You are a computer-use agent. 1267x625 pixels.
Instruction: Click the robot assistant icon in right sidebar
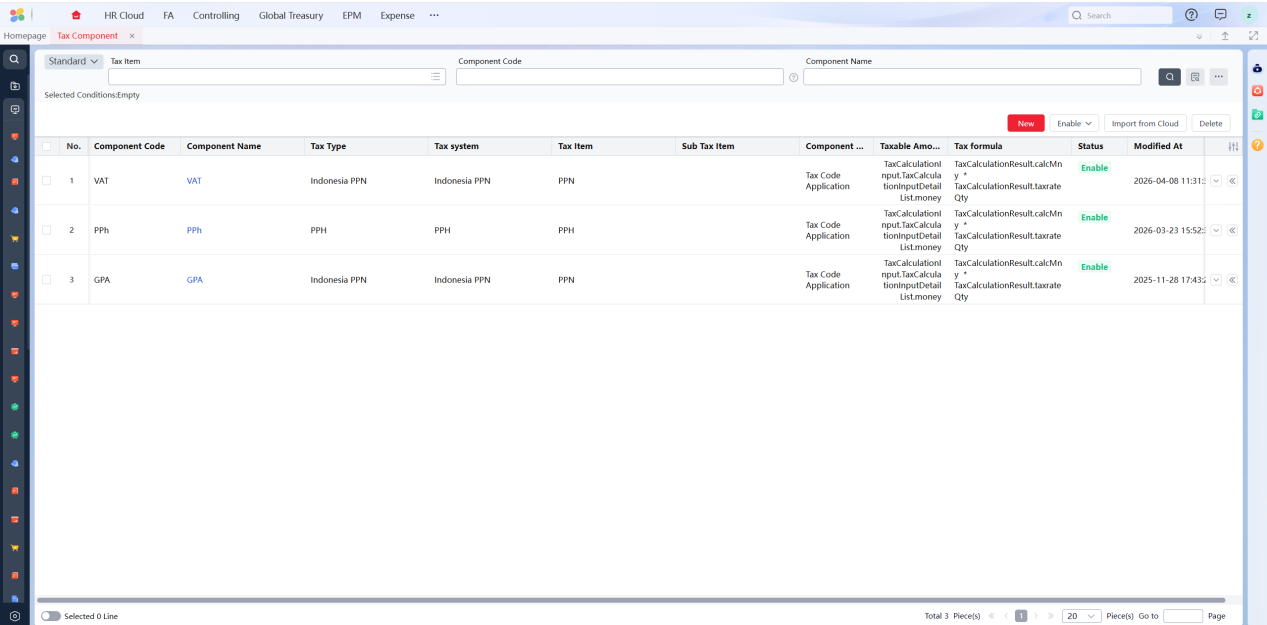tap(1257, 68)
